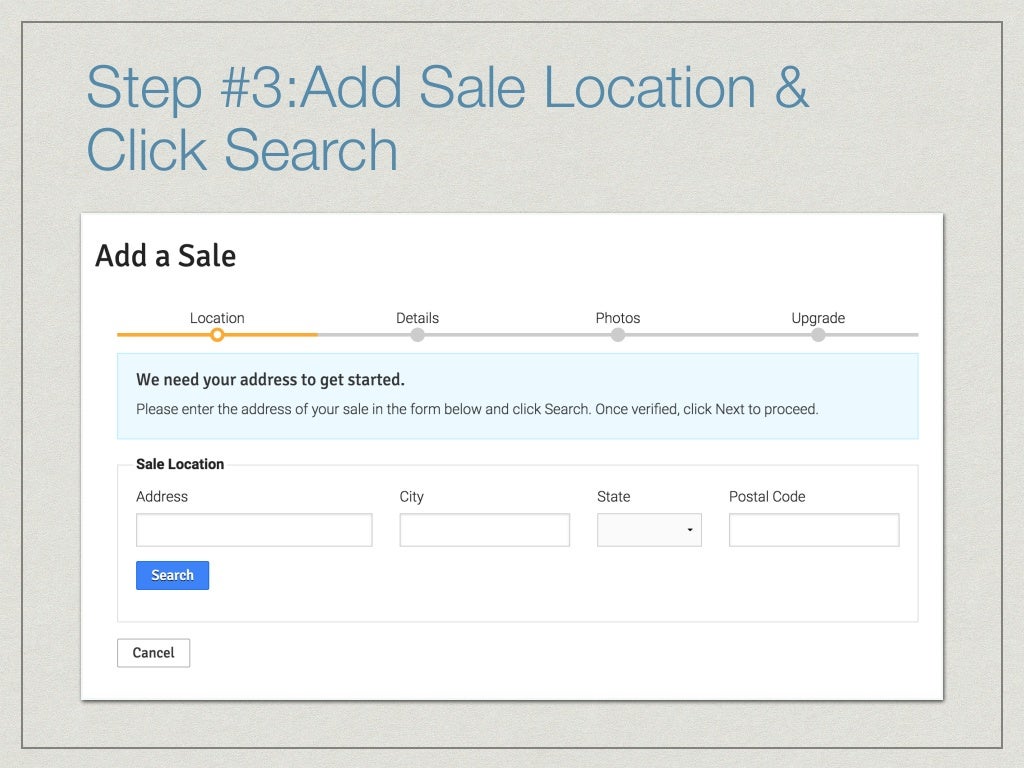Click the 'Add a Sale' heading

166,256
